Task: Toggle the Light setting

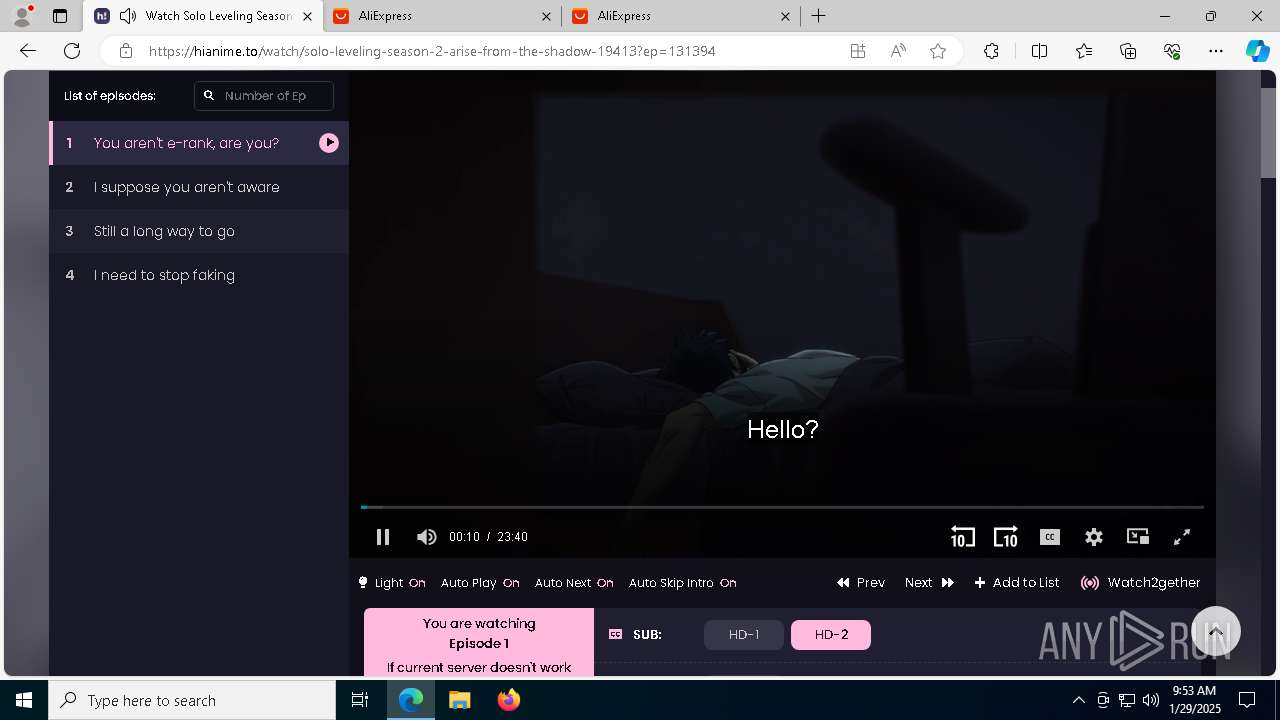Action: click(x=392, y=583)
